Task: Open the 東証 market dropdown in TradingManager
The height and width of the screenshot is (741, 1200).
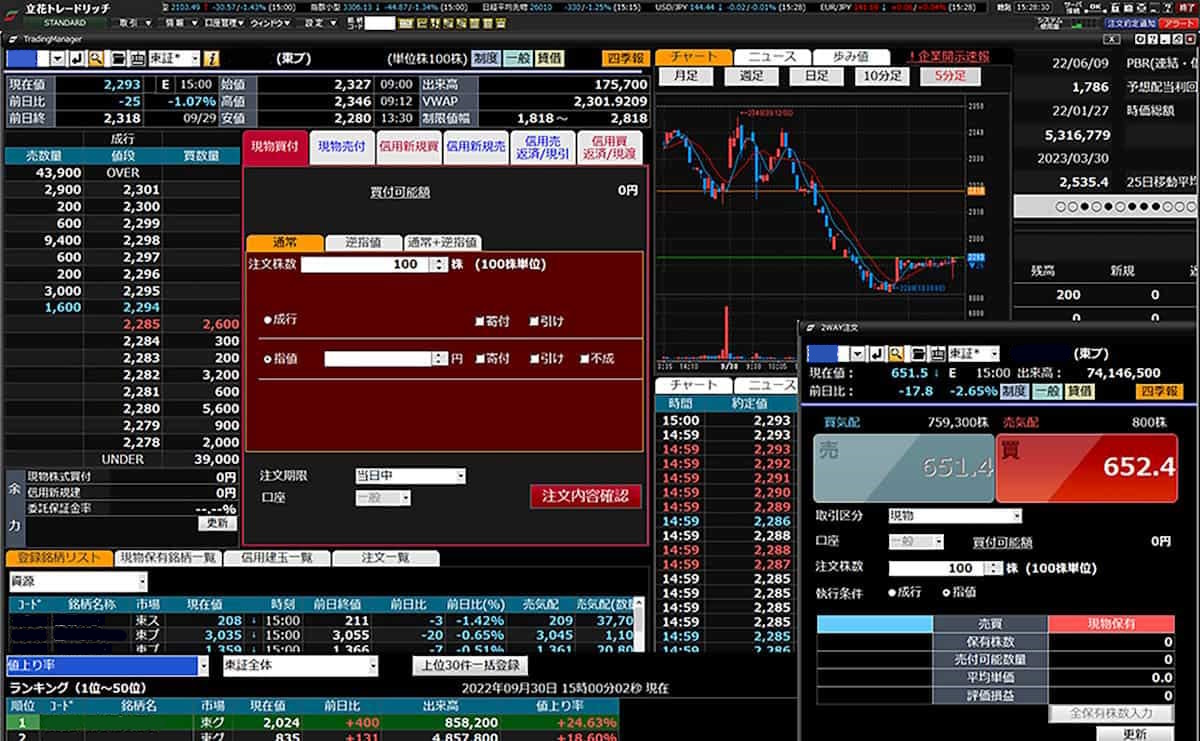Action: tap(174, 59)
